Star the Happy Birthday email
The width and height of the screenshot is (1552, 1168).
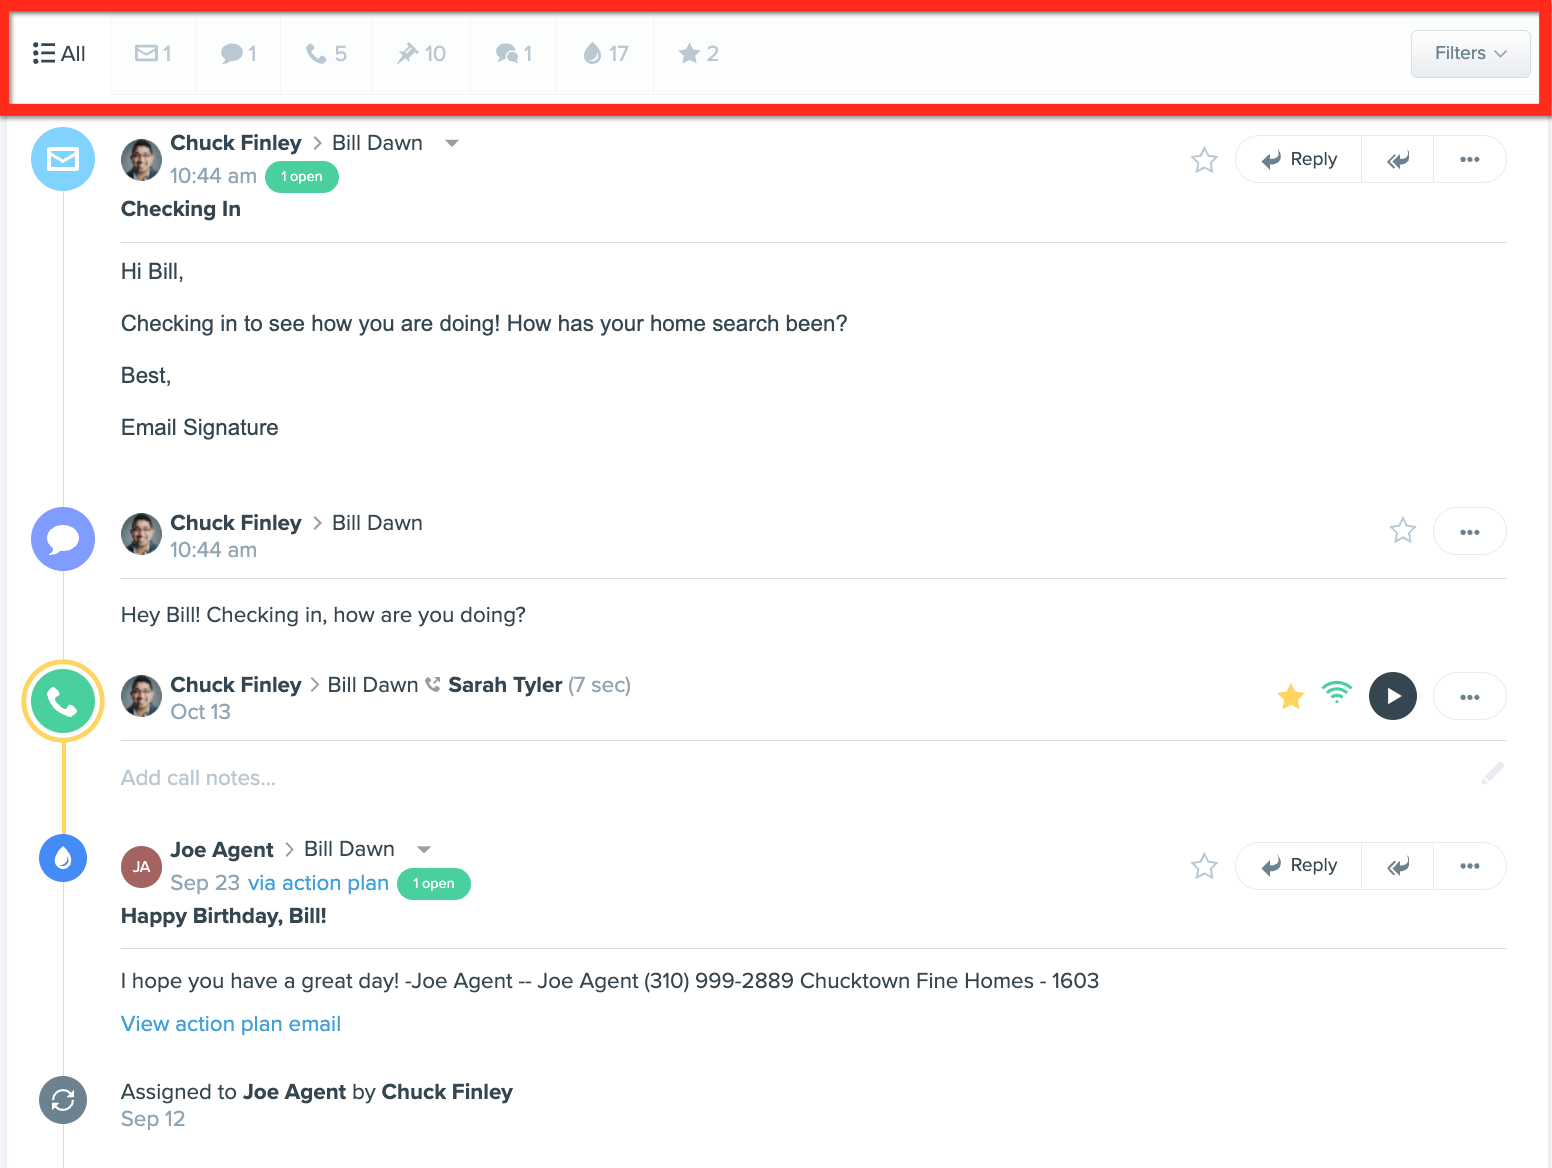pyautogui.click(x=1204, y=866)
